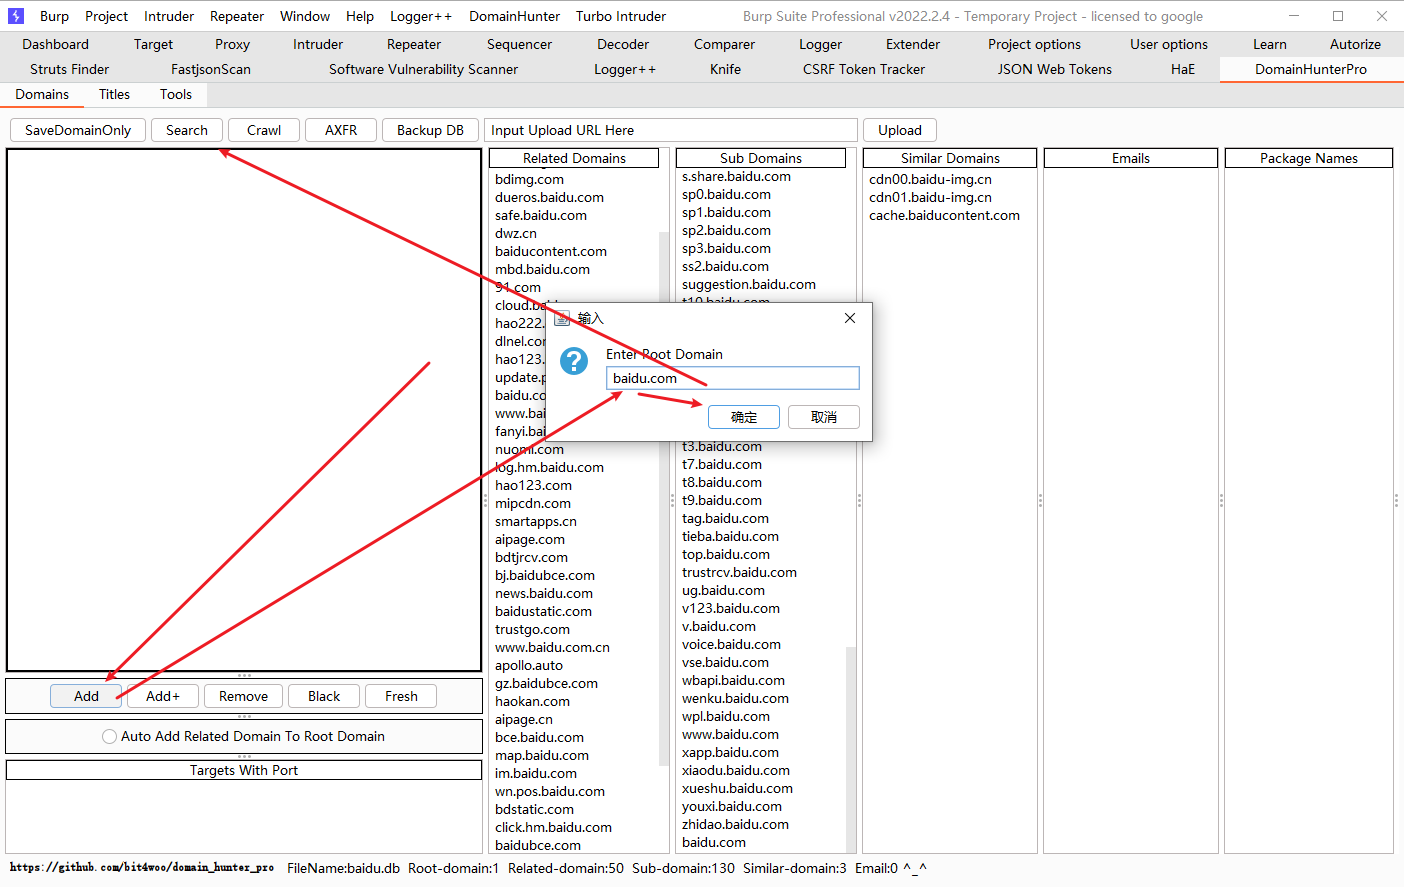
Task: Click the Targets With Port header
Action: point(244,770)
